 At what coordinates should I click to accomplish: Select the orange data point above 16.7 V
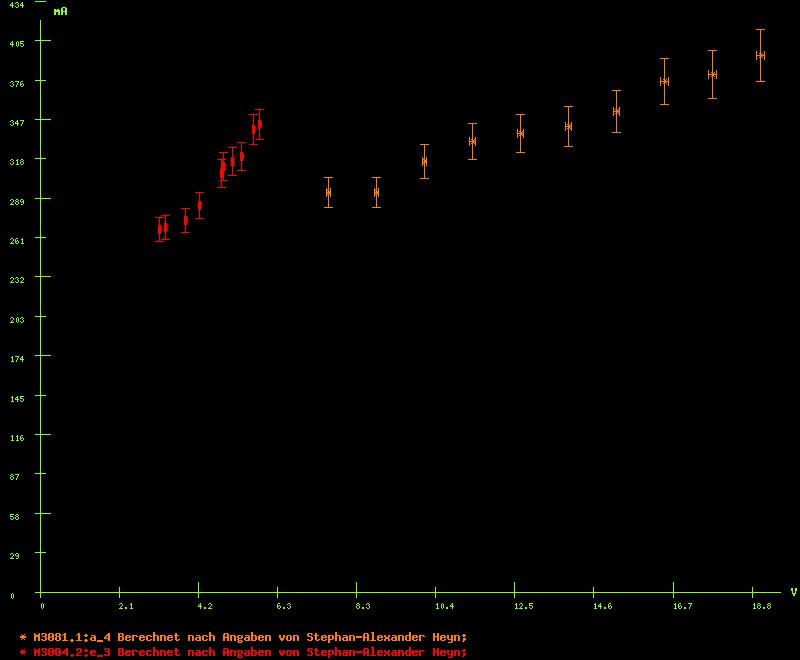tap(664, 81)
